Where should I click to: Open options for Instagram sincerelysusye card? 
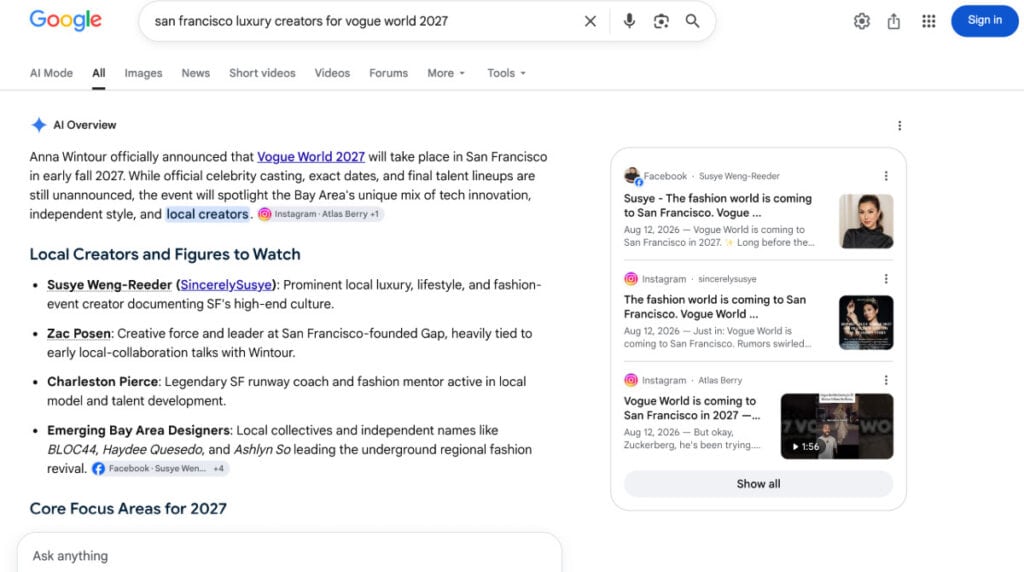click(x=886, y=279)
